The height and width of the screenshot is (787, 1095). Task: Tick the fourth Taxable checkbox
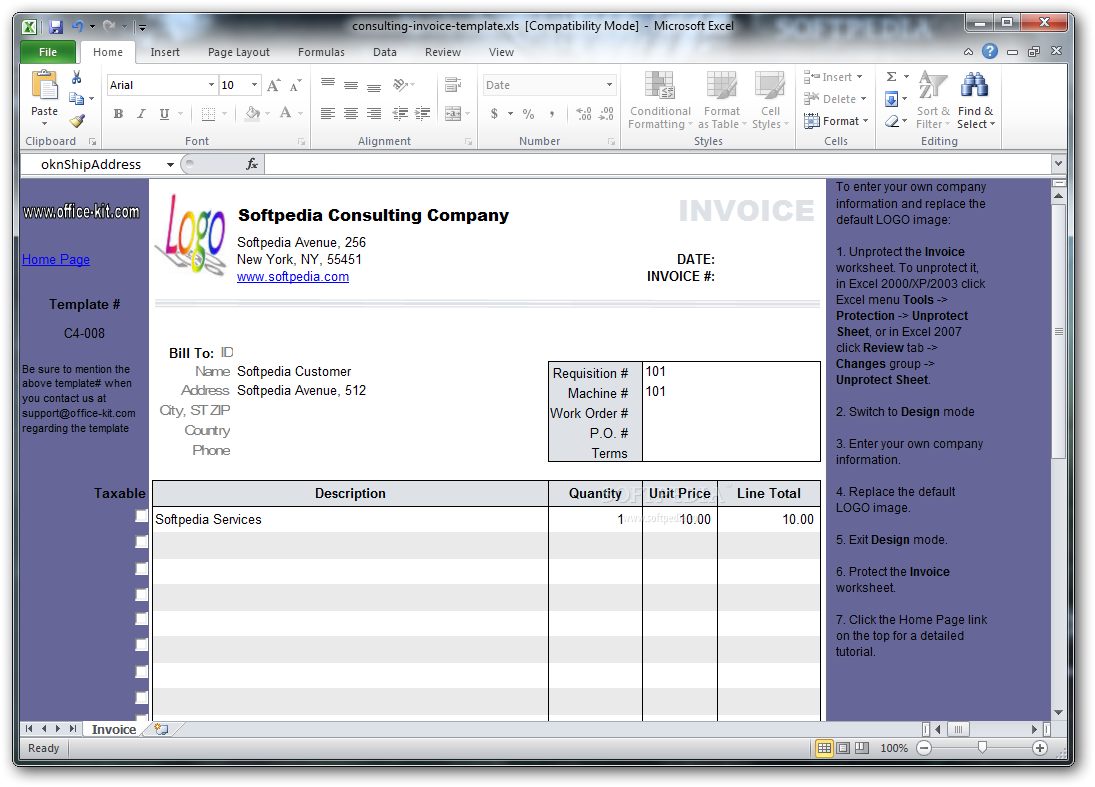pos(142,594)
